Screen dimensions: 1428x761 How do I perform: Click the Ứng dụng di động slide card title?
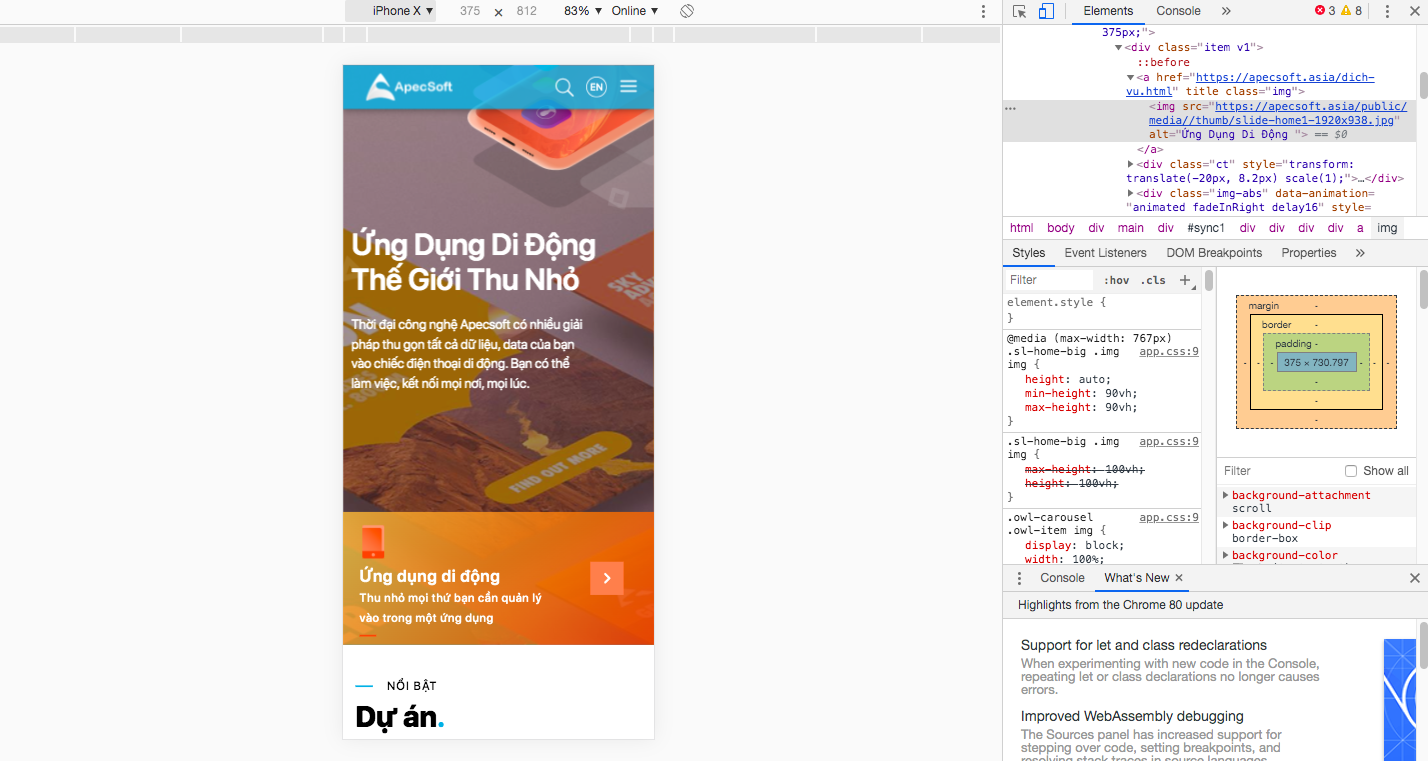tap(429, 576)
